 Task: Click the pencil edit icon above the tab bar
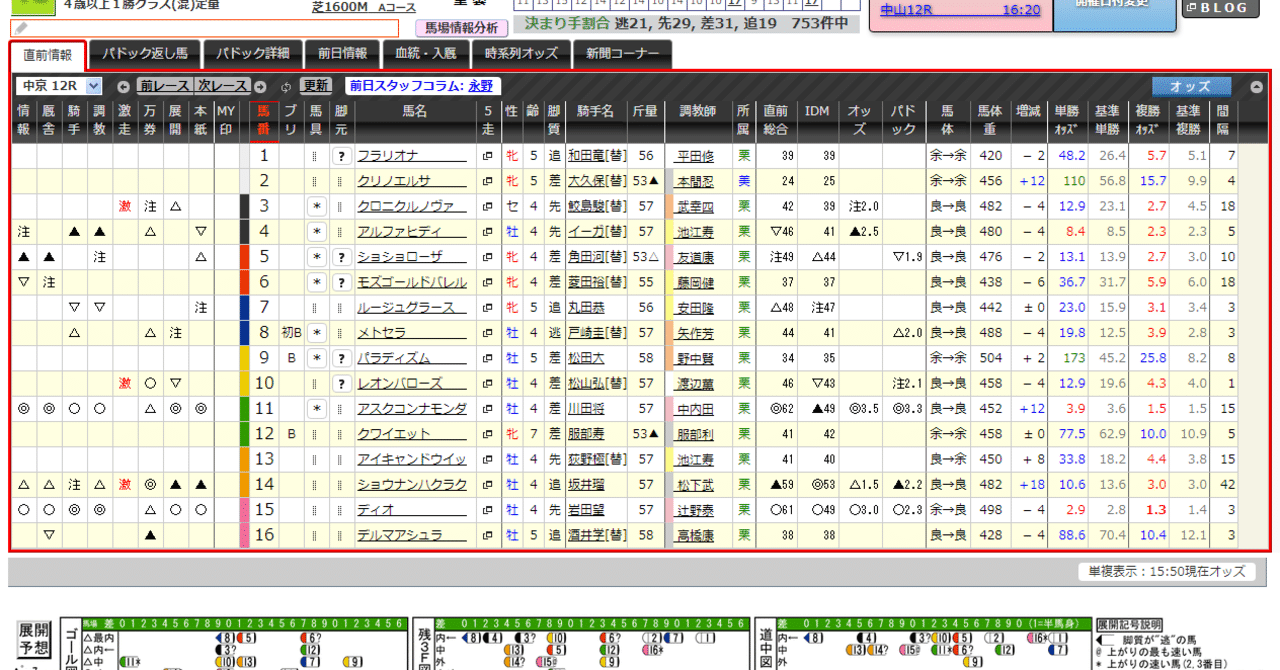pyautogui.click(x=20, y=29)
